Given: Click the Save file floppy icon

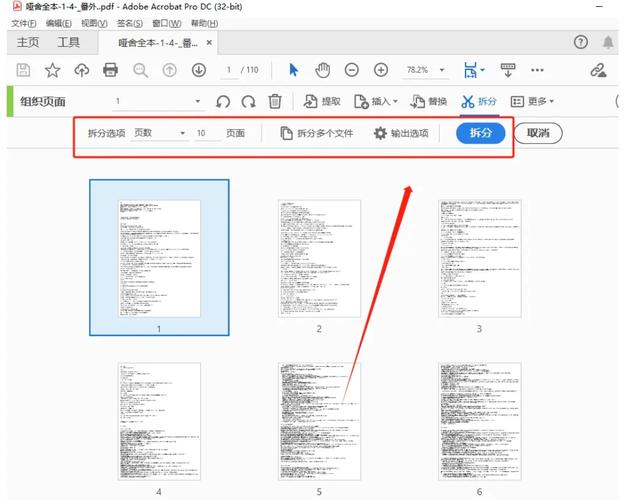Looking at the screenshot, I should point(23,70).
